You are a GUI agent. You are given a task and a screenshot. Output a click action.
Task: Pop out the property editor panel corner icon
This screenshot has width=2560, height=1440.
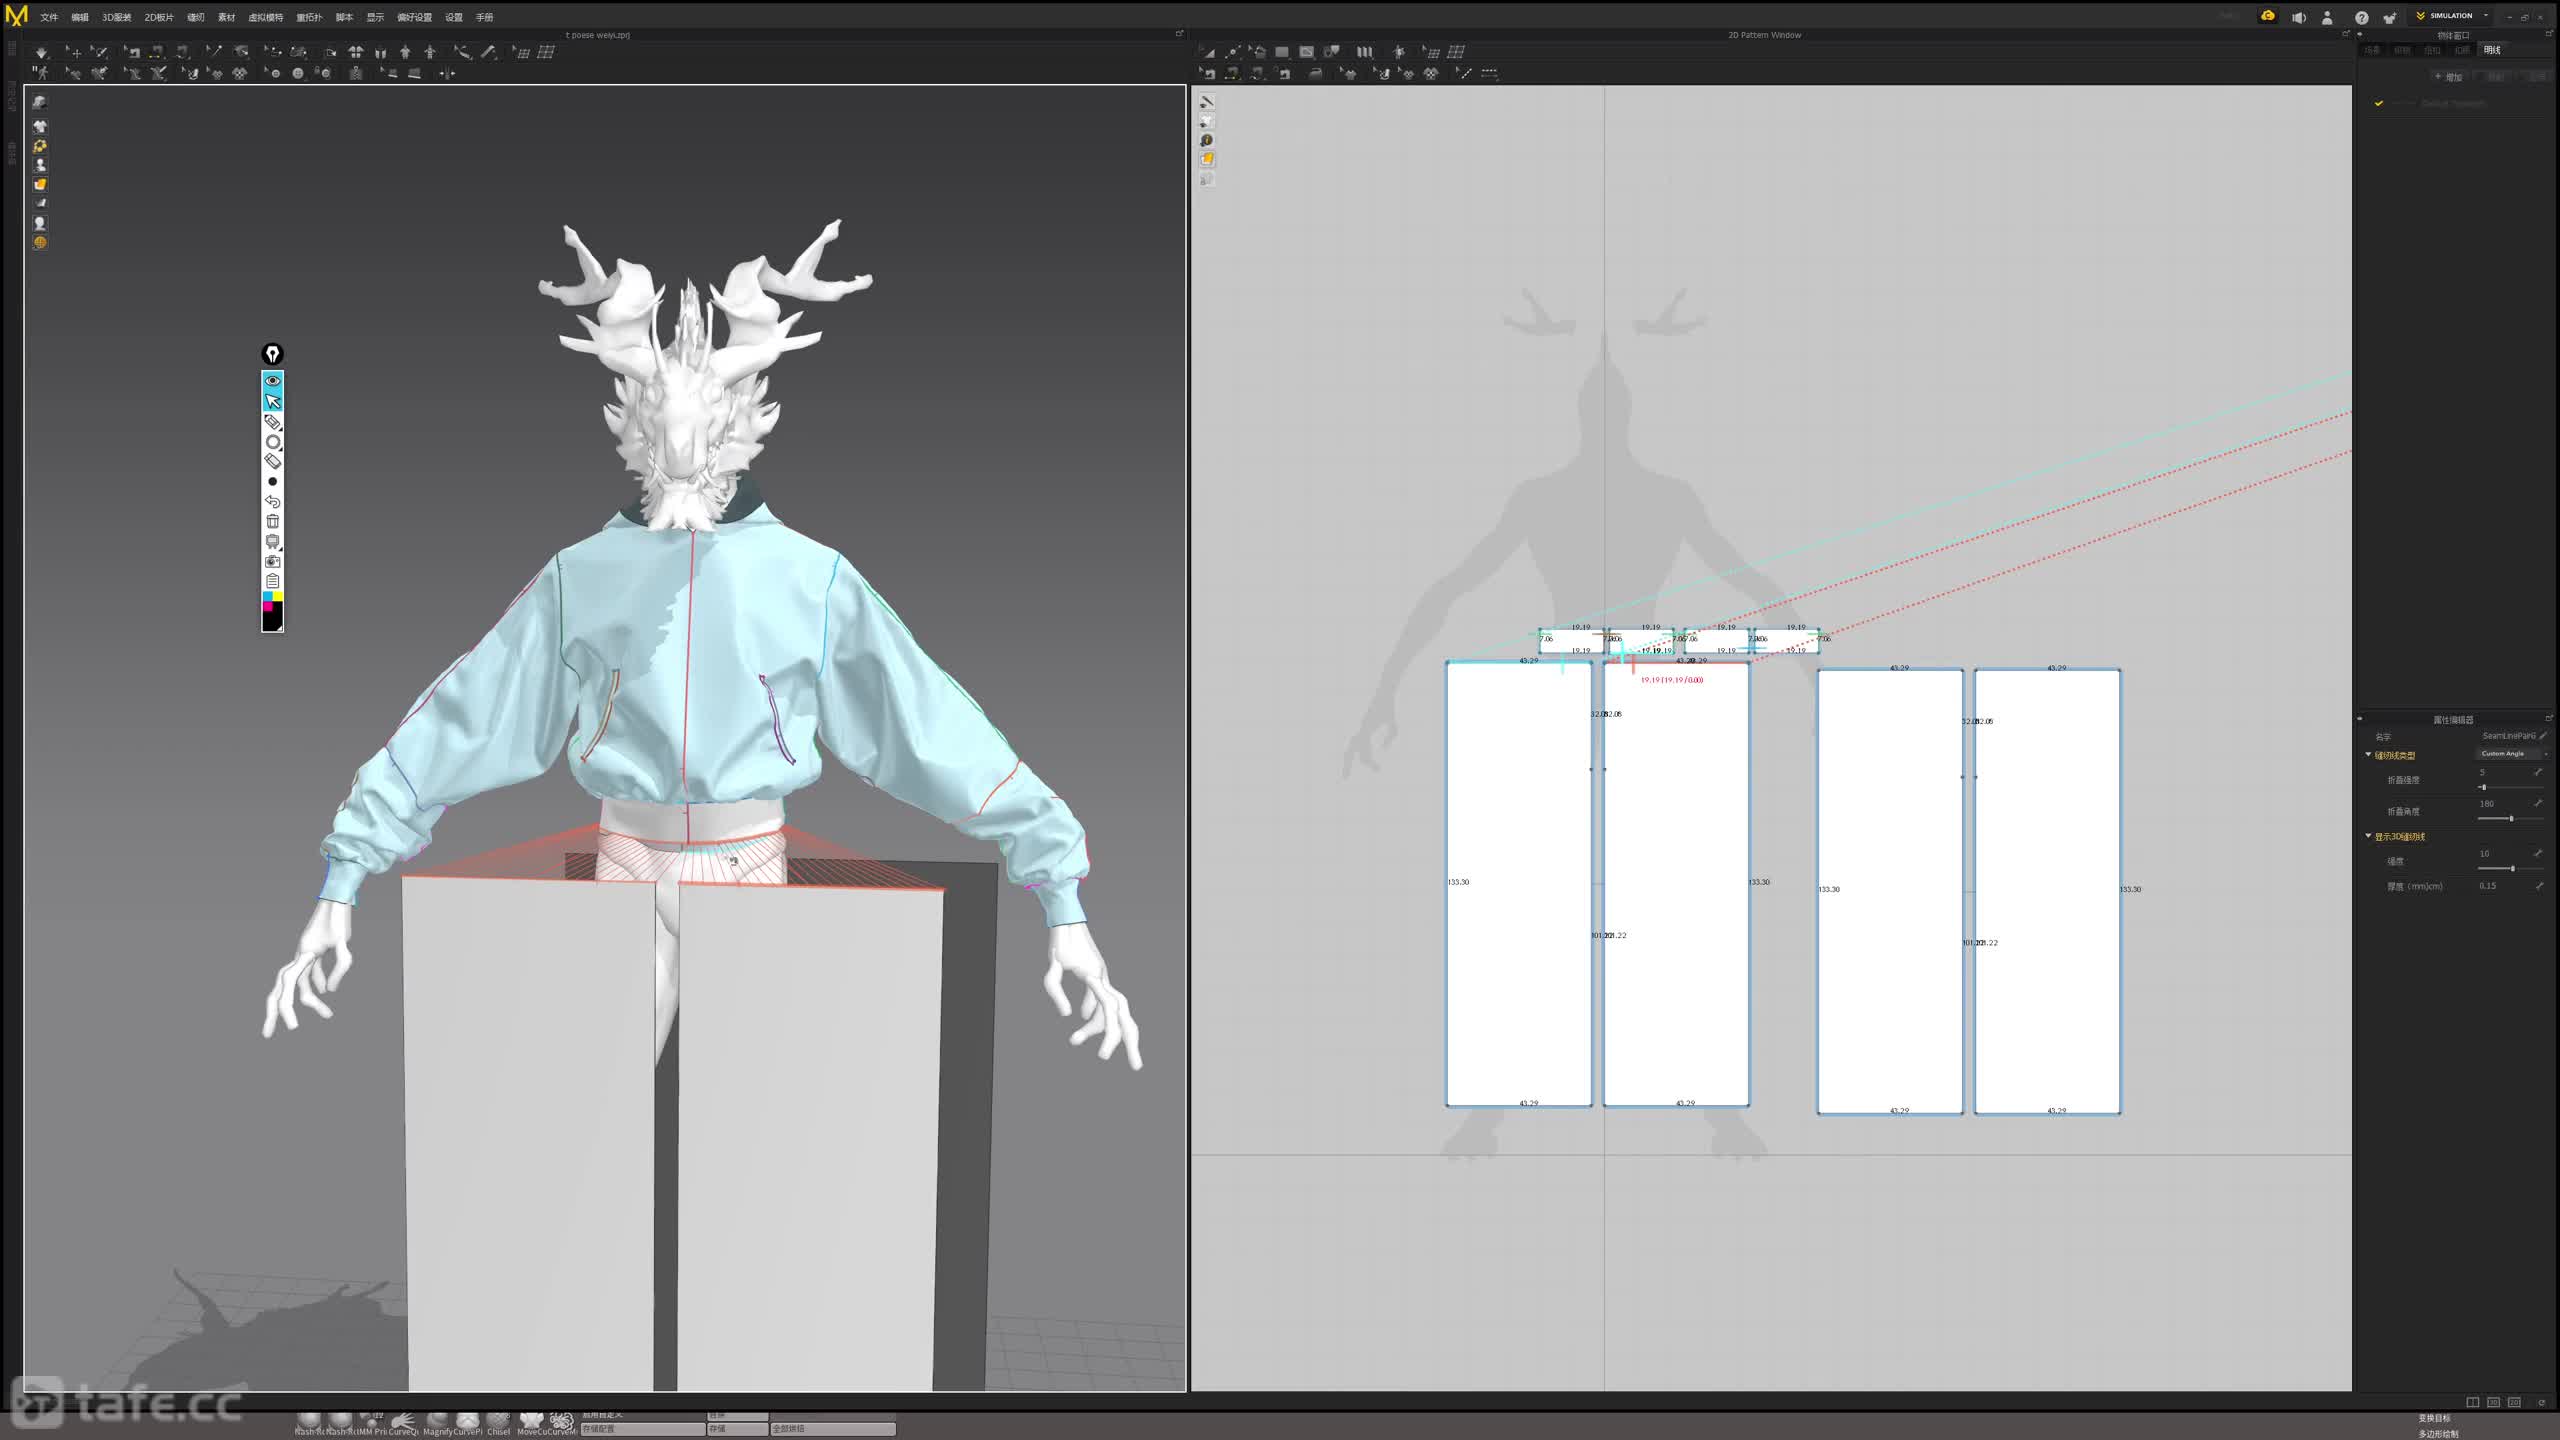(x=2548, y=718)
